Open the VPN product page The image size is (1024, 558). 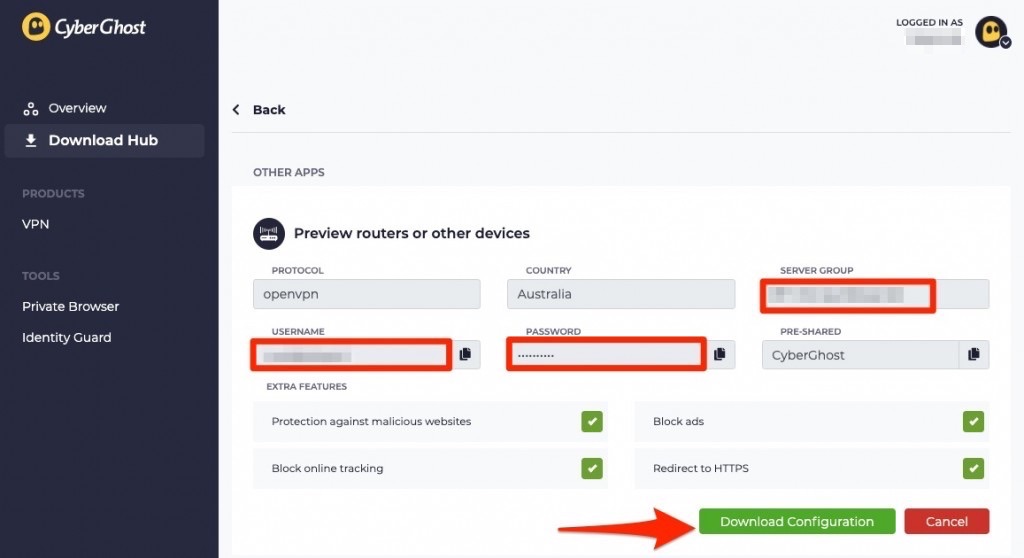35,224
